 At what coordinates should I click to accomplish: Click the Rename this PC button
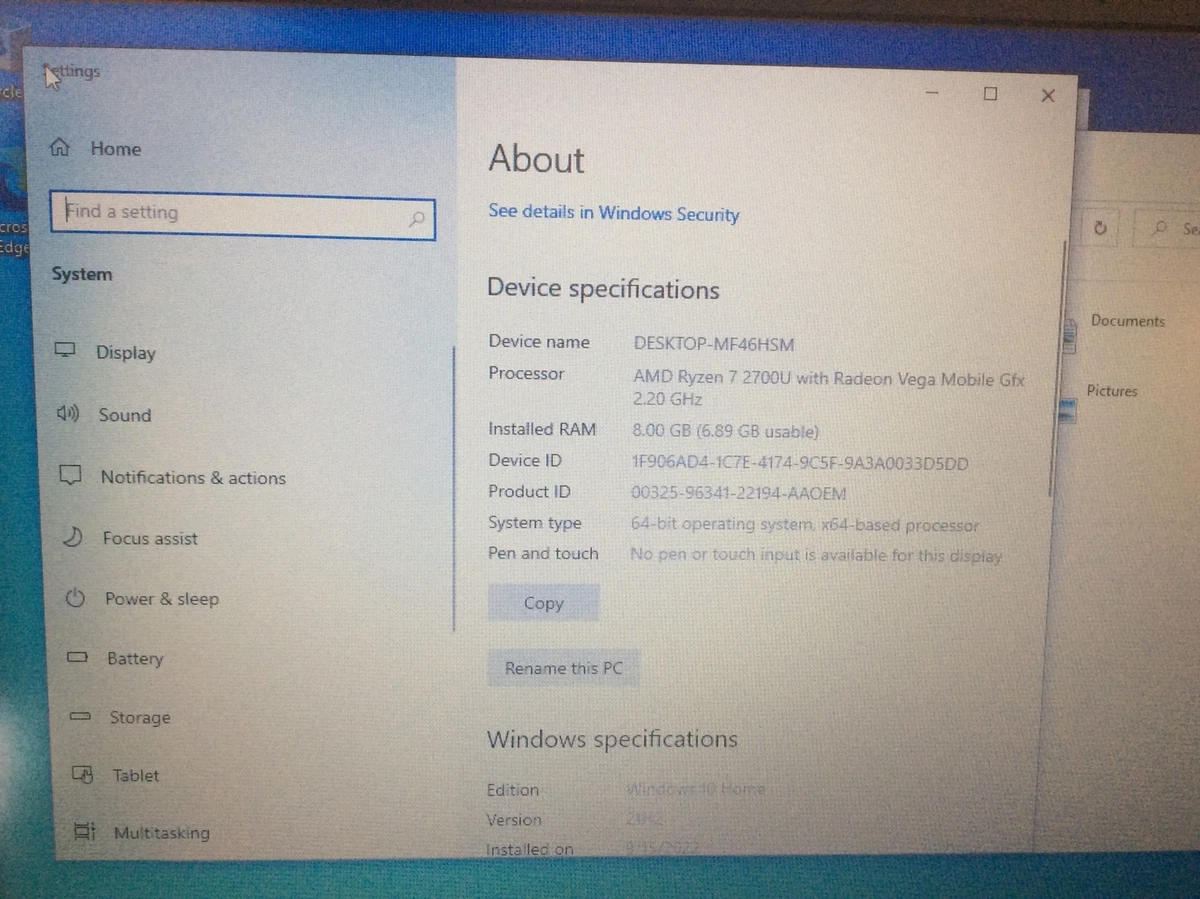click(564, 668)
